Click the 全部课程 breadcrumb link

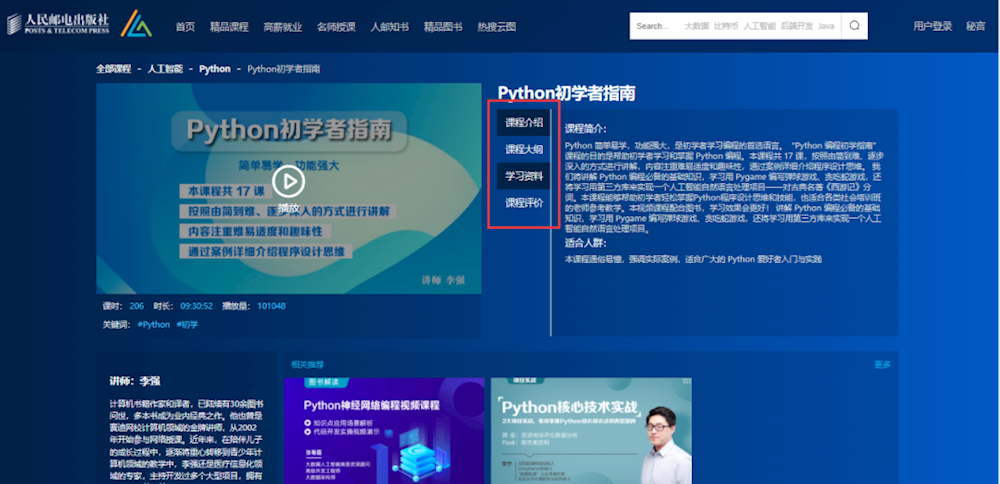(113, 69)
